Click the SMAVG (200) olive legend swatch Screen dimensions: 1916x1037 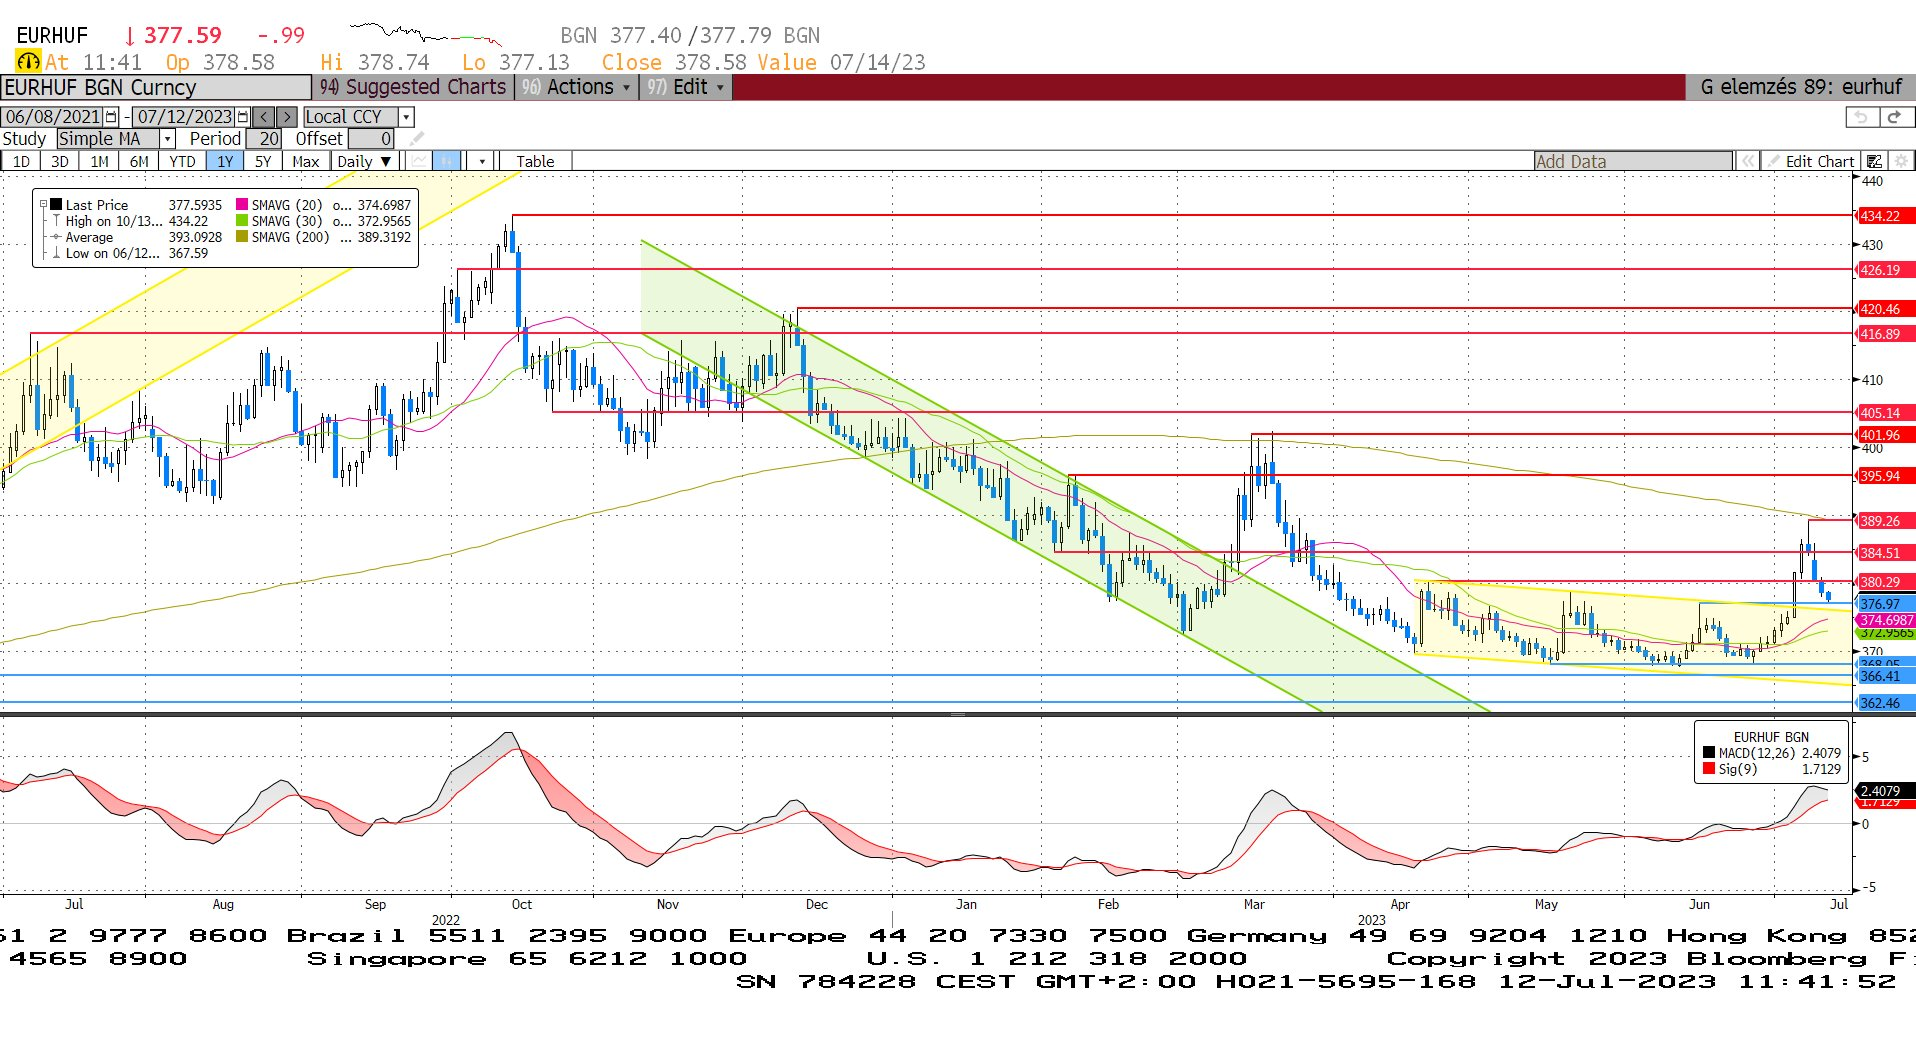242,237
